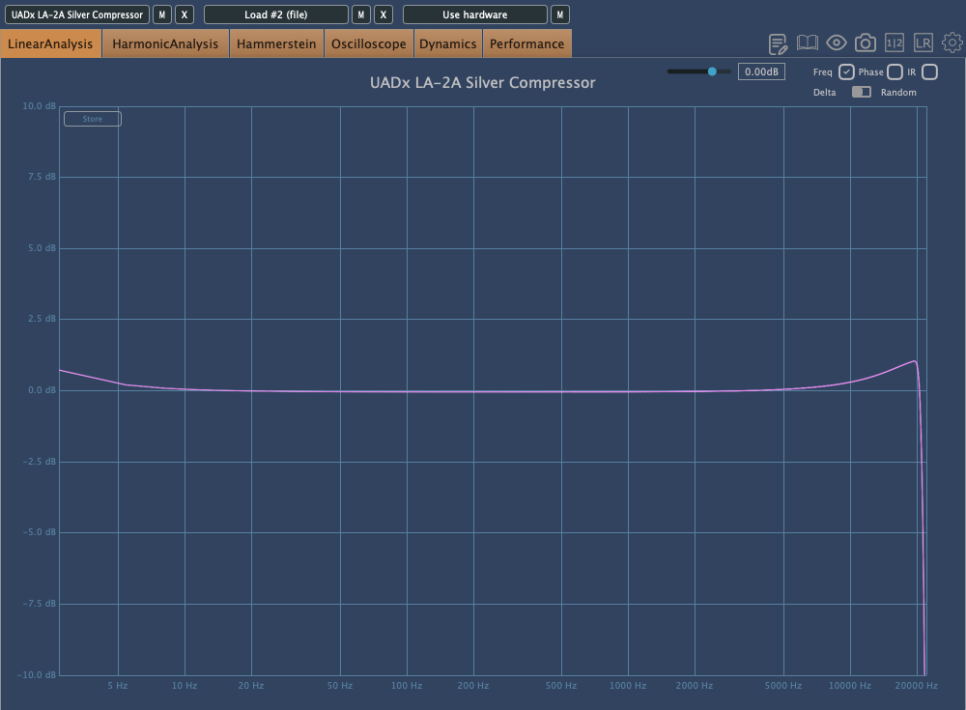Click the graph title UADx LA-2A Silver Compressor
Image resolution: width=966 pixels, height=710 pixels.
(x=482, y=83)
